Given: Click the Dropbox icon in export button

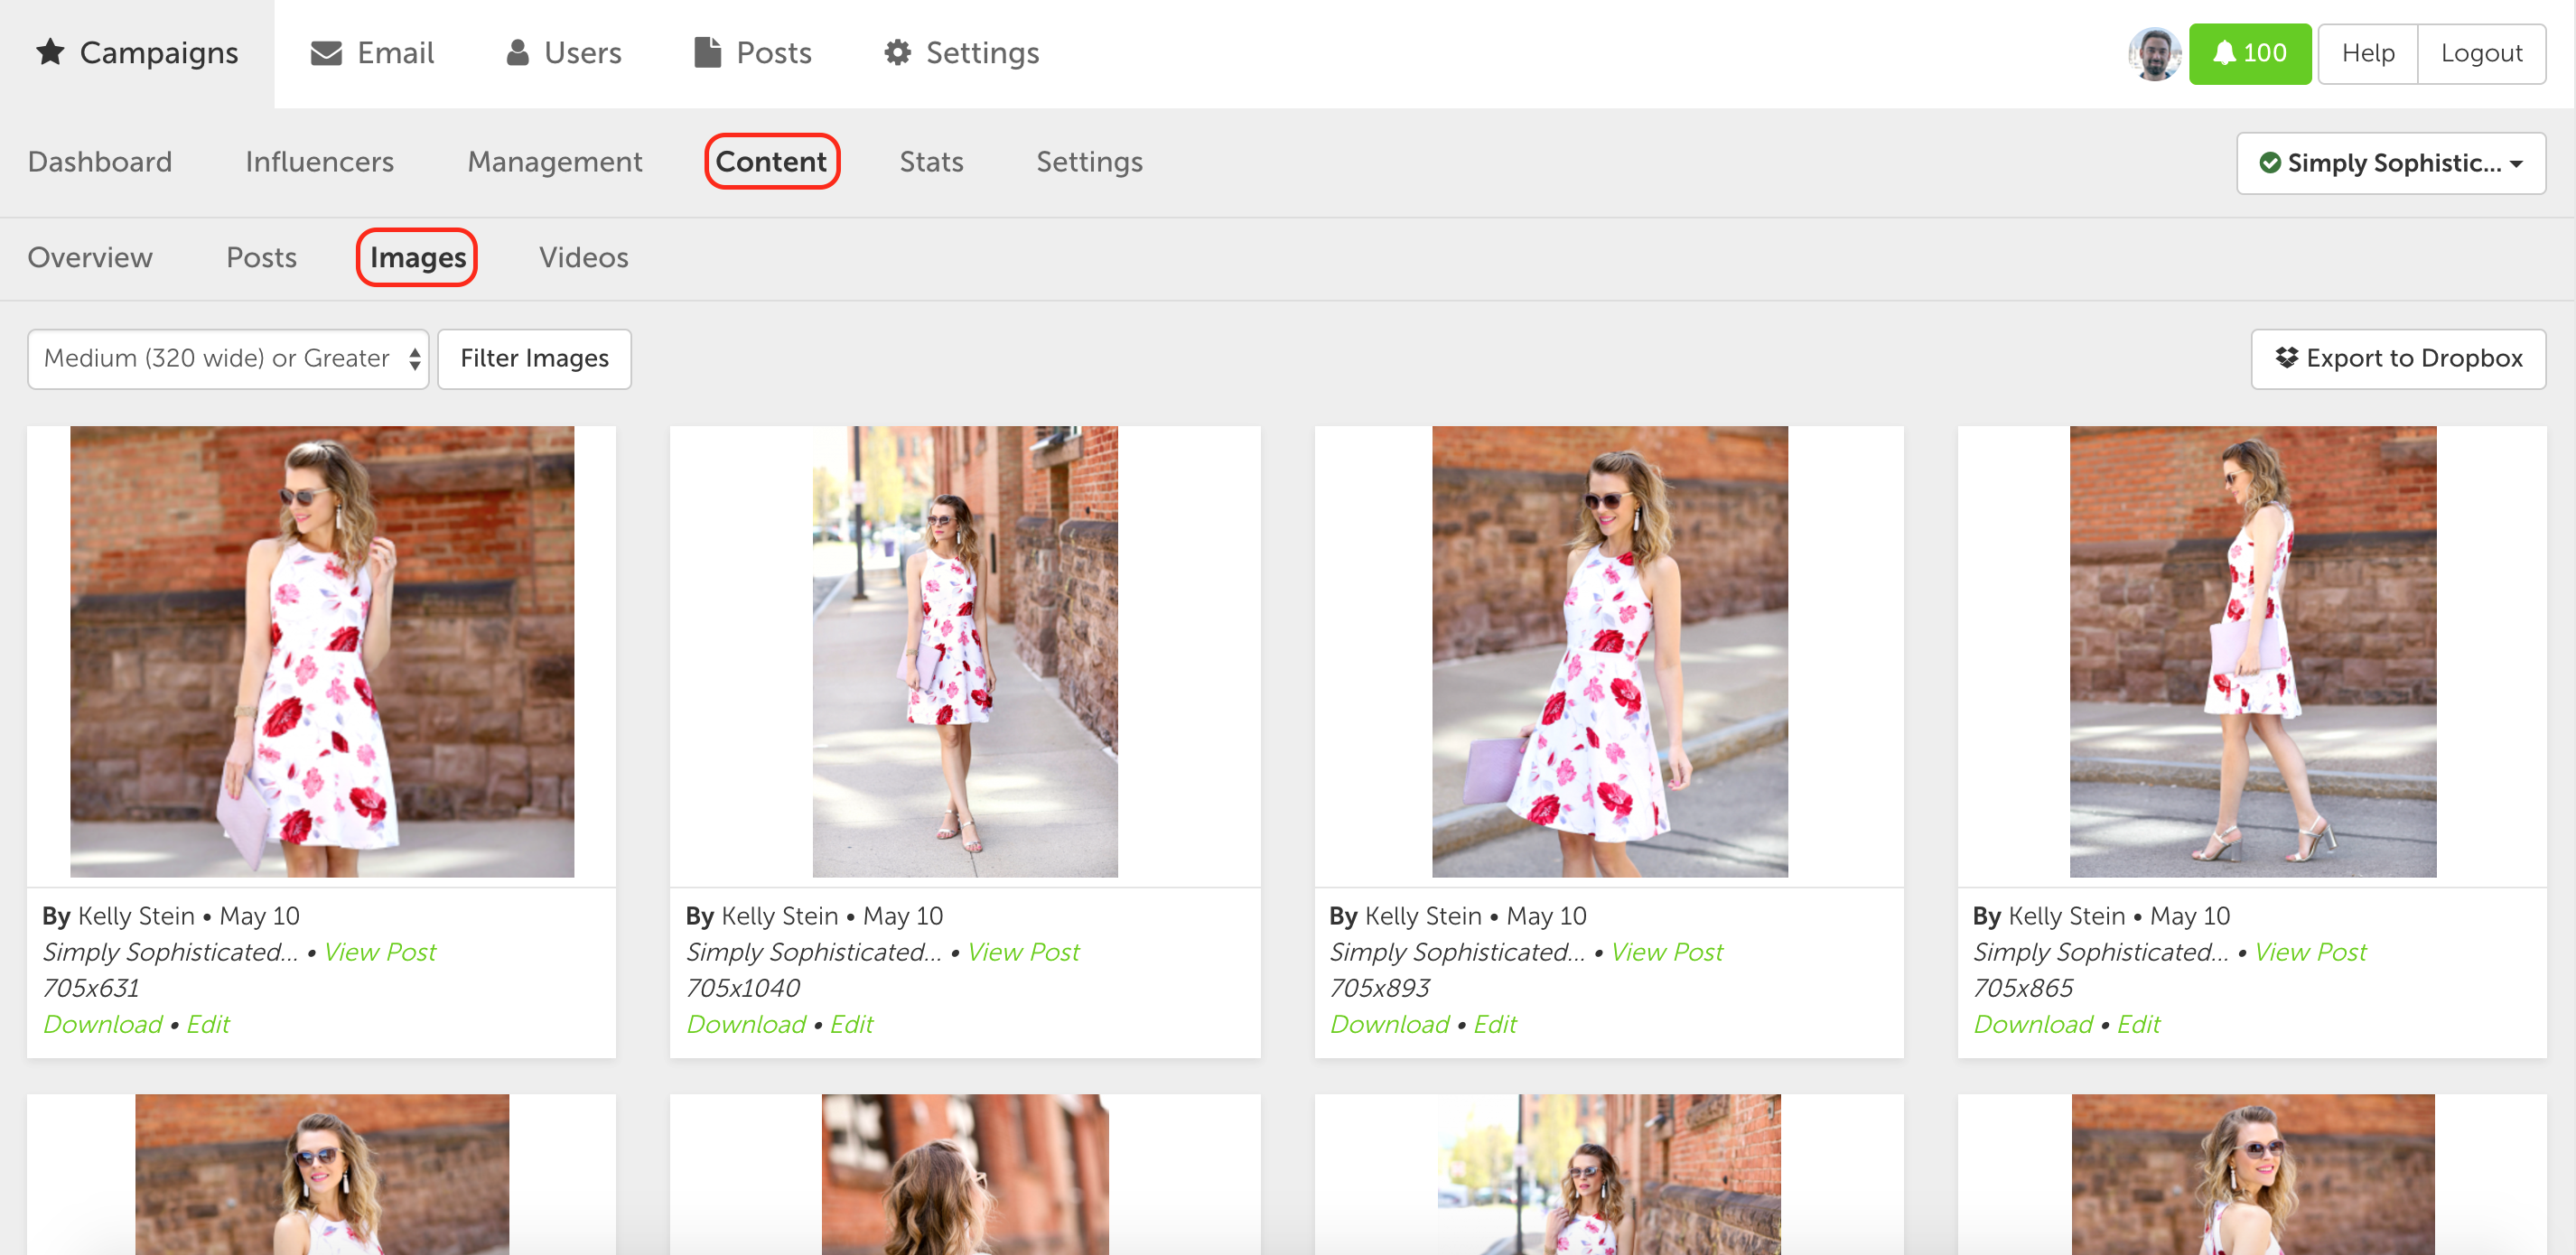Looking at the screenshot, I should pos(2286,358).
